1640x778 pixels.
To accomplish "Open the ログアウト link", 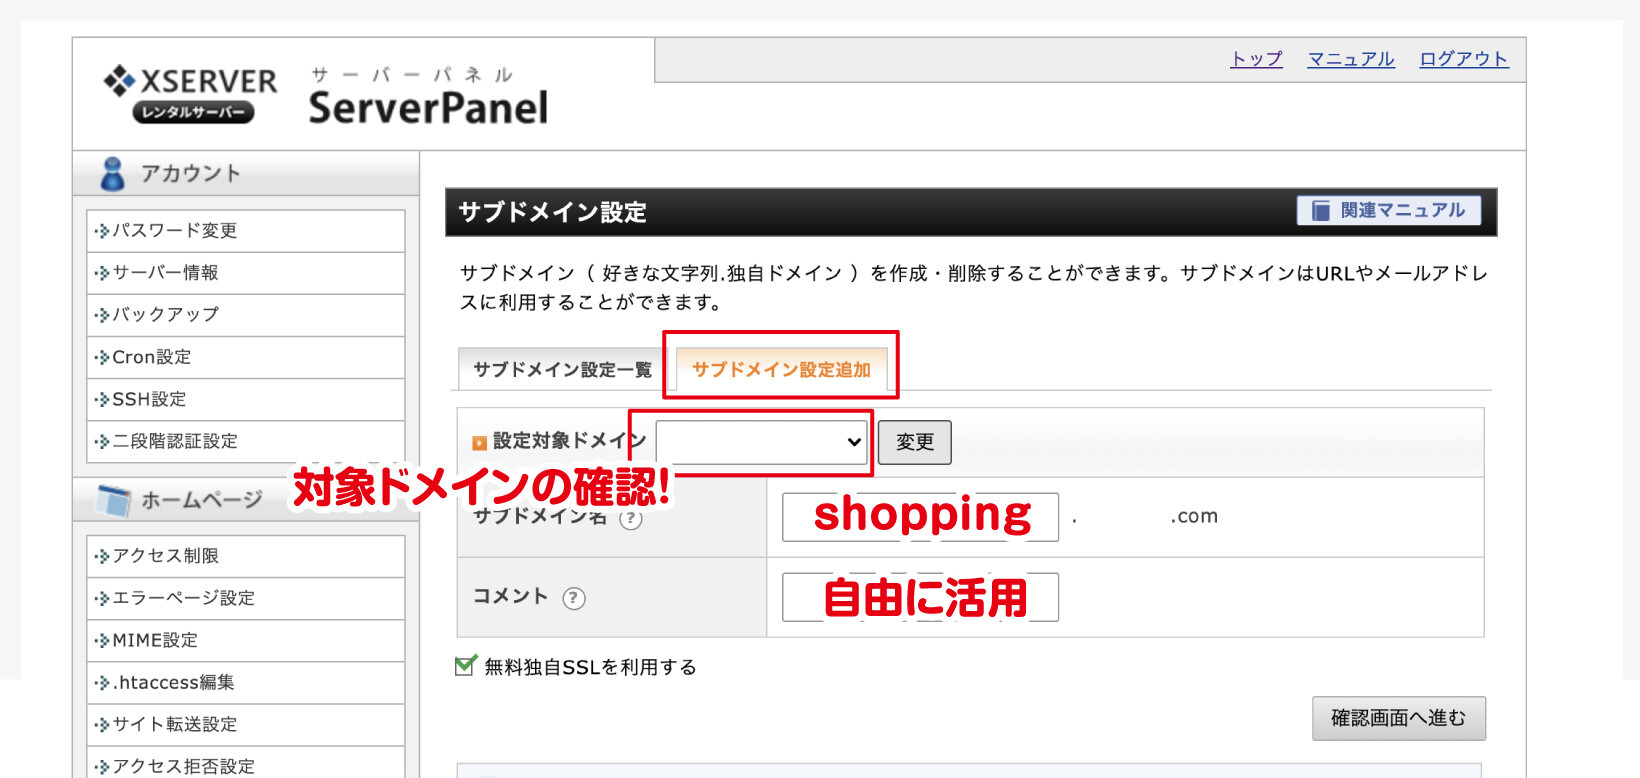I will click(x=1463, y=59).
